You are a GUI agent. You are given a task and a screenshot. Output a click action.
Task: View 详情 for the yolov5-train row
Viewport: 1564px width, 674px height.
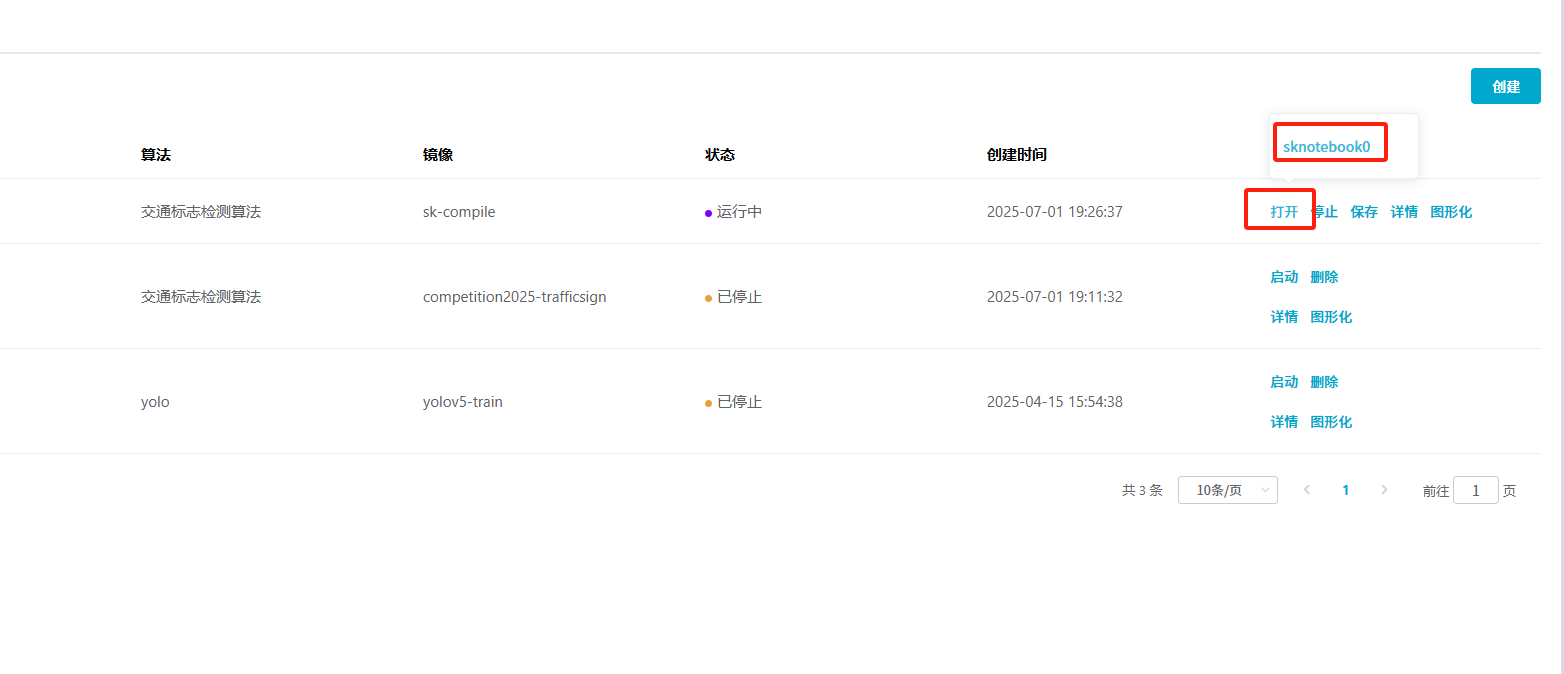point(1284,422)
